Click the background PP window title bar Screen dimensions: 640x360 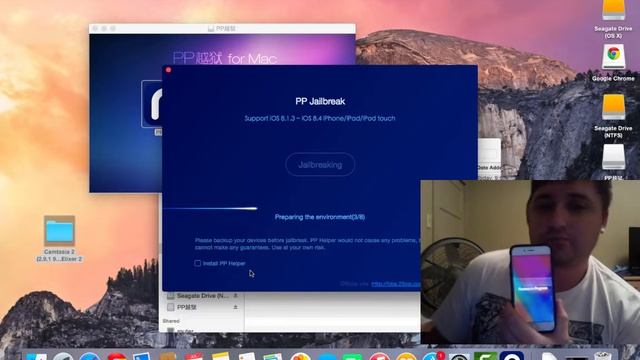tap(222, 29)
